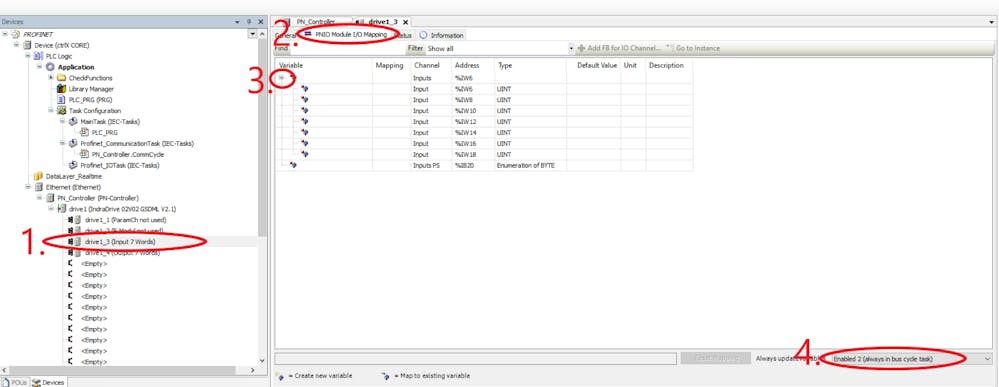Open the Information tab
999x387 pixels.
(442, 35)
